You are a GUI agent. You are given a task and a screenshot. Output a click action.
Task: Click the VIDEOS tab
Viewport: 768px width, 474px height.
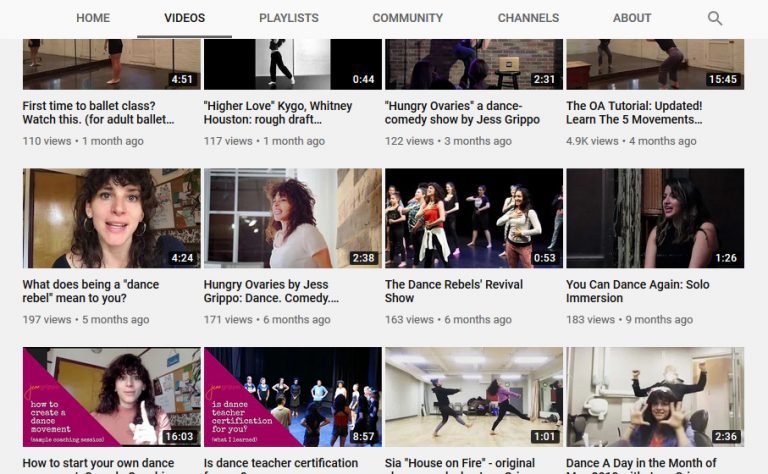185,18
